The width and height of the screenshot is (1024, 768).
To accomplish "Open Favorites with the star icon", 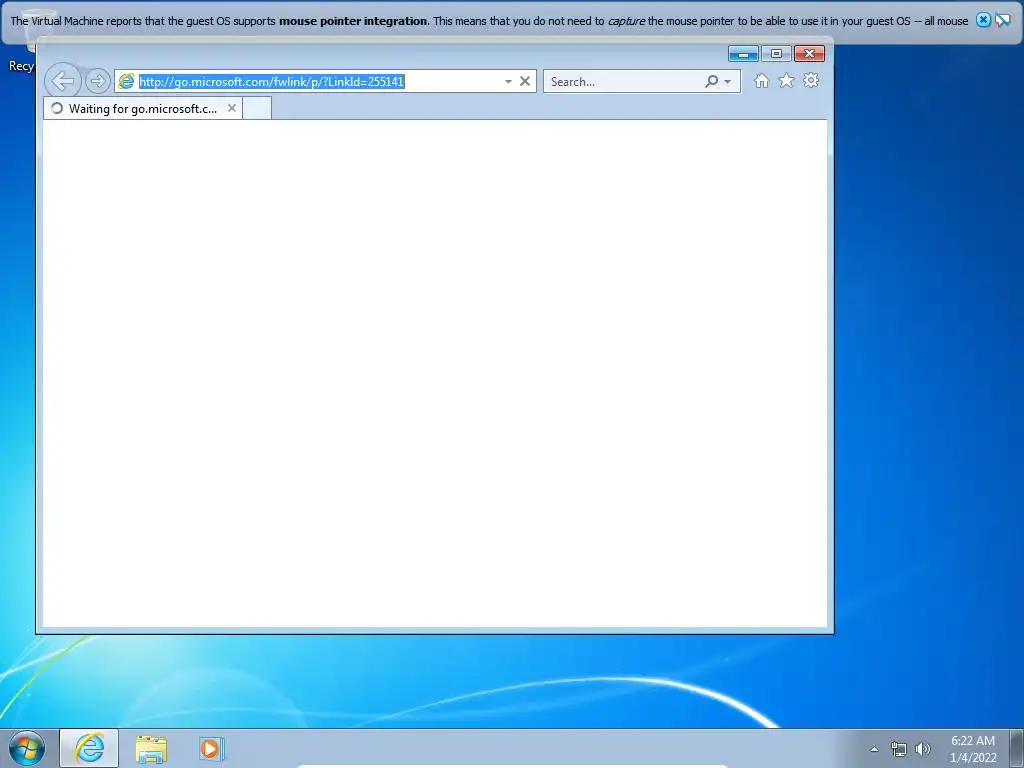I will click(x=786, y=81).
